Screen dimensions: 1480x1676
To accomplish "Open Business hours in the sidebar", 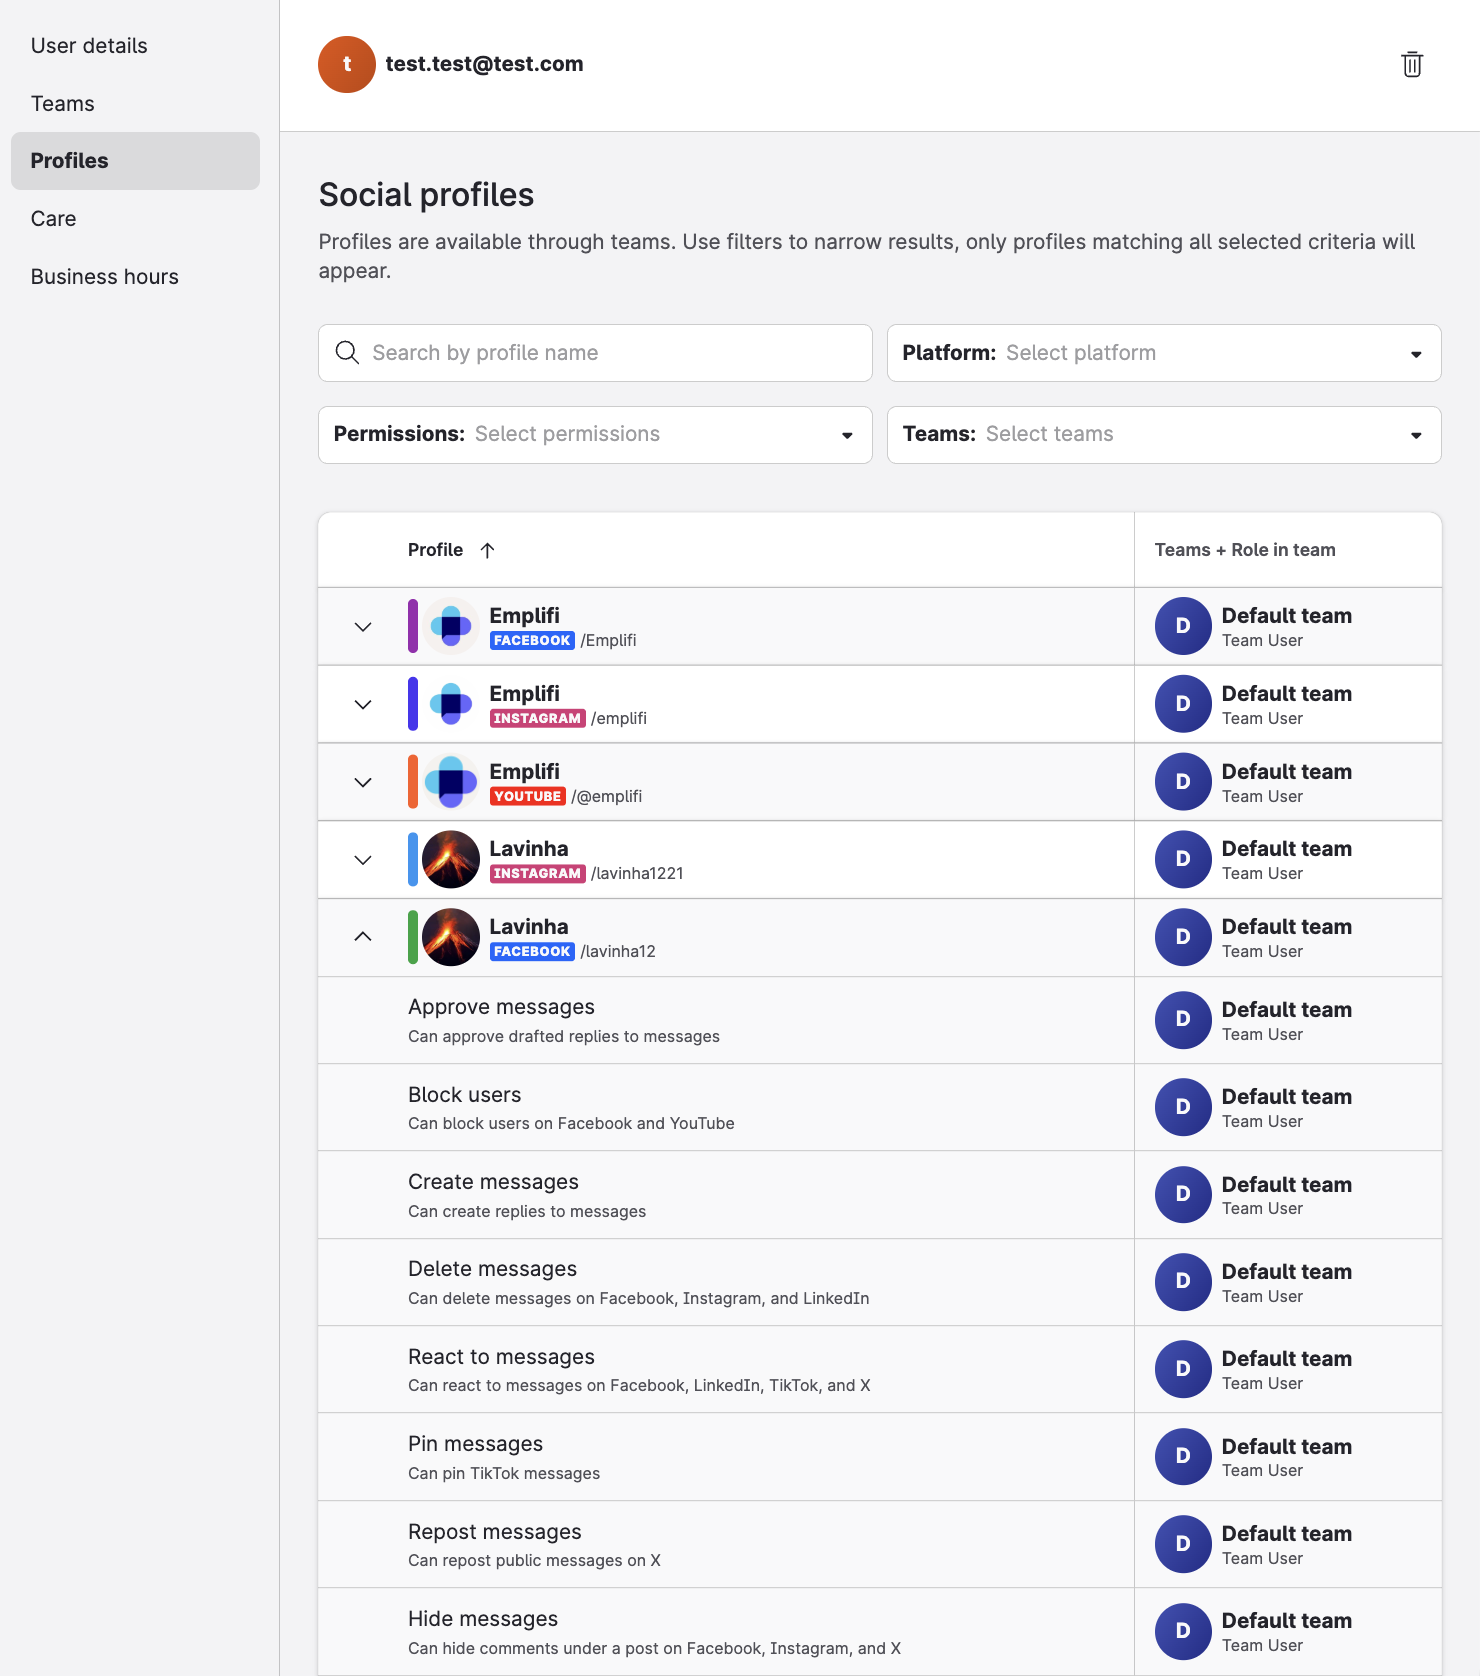I will point(135,277).
